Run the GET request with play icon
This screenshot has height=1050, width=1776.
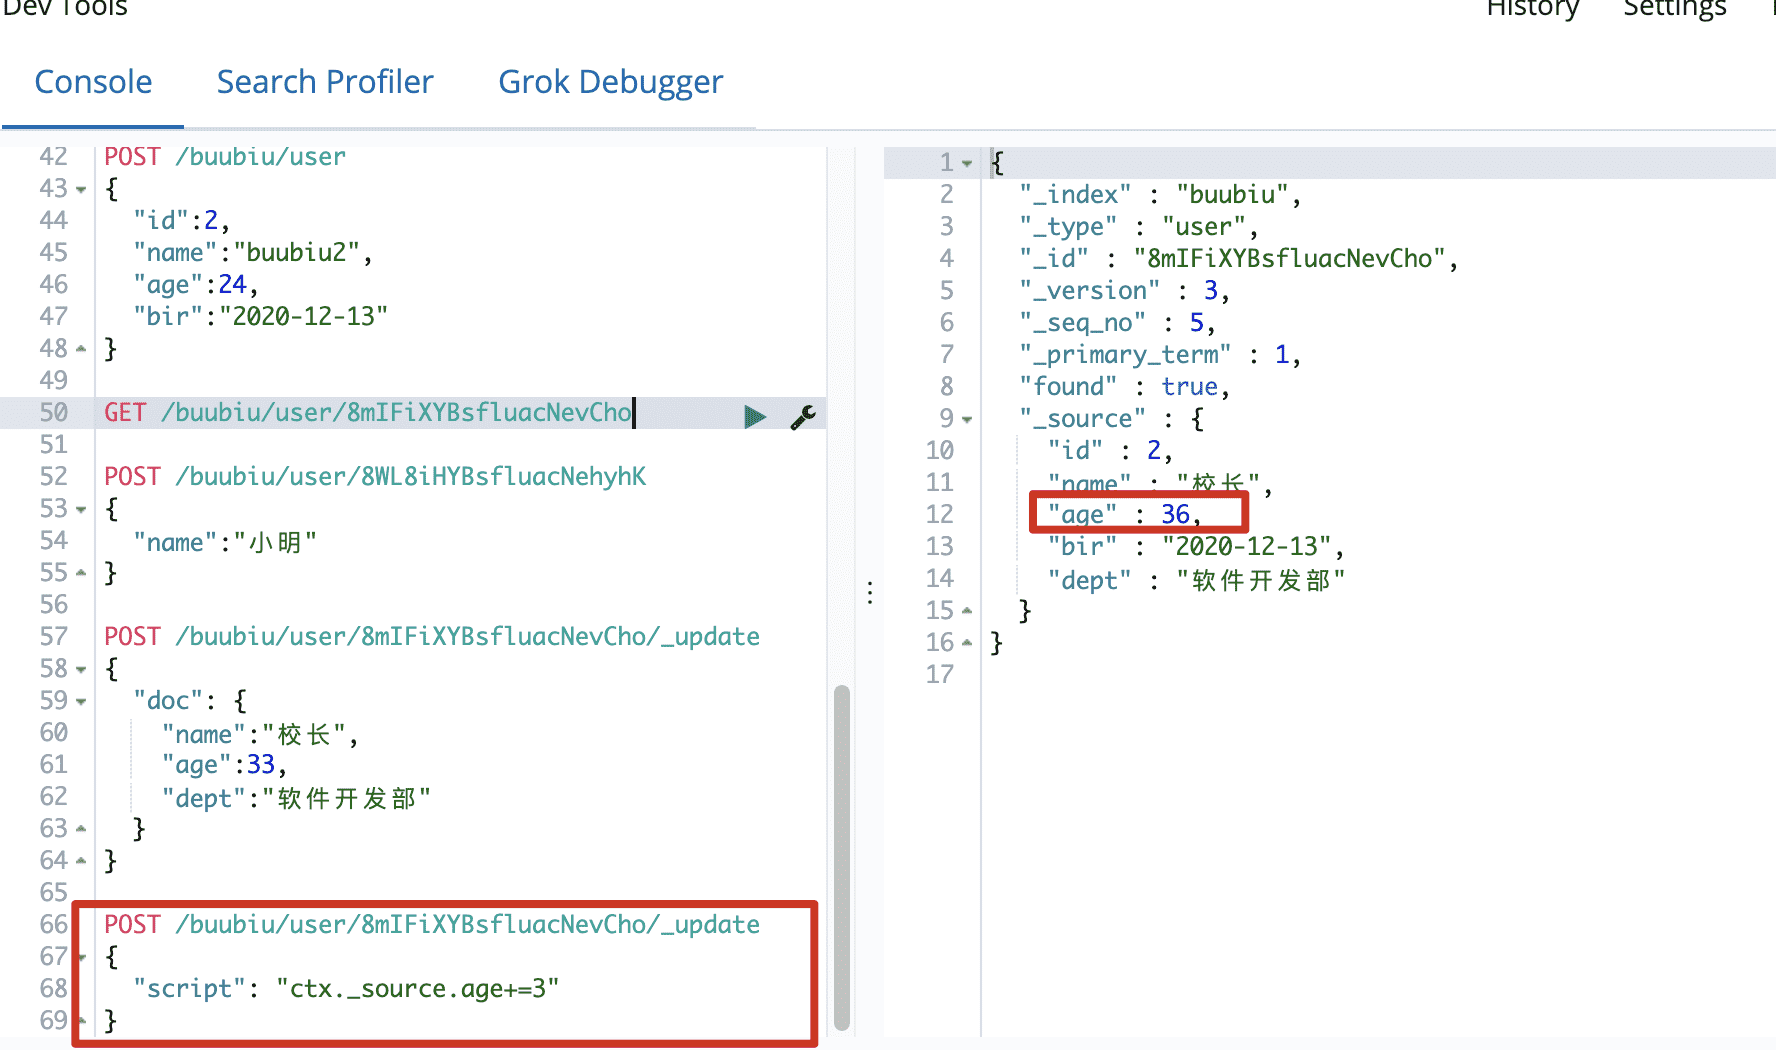tap(755, 416)
